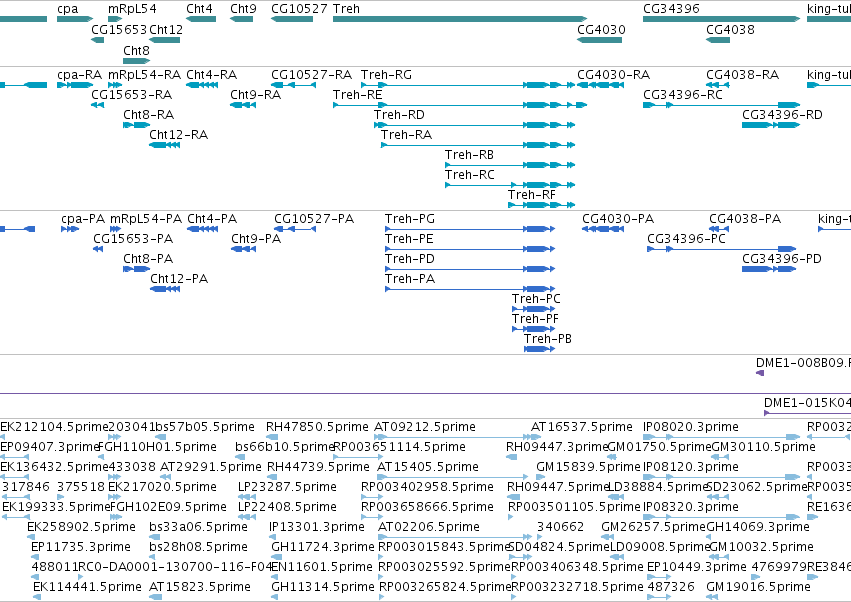Select the Cht8 gene glyph
The width and height of the screenshot is (851, 602).
pos(137,61)
